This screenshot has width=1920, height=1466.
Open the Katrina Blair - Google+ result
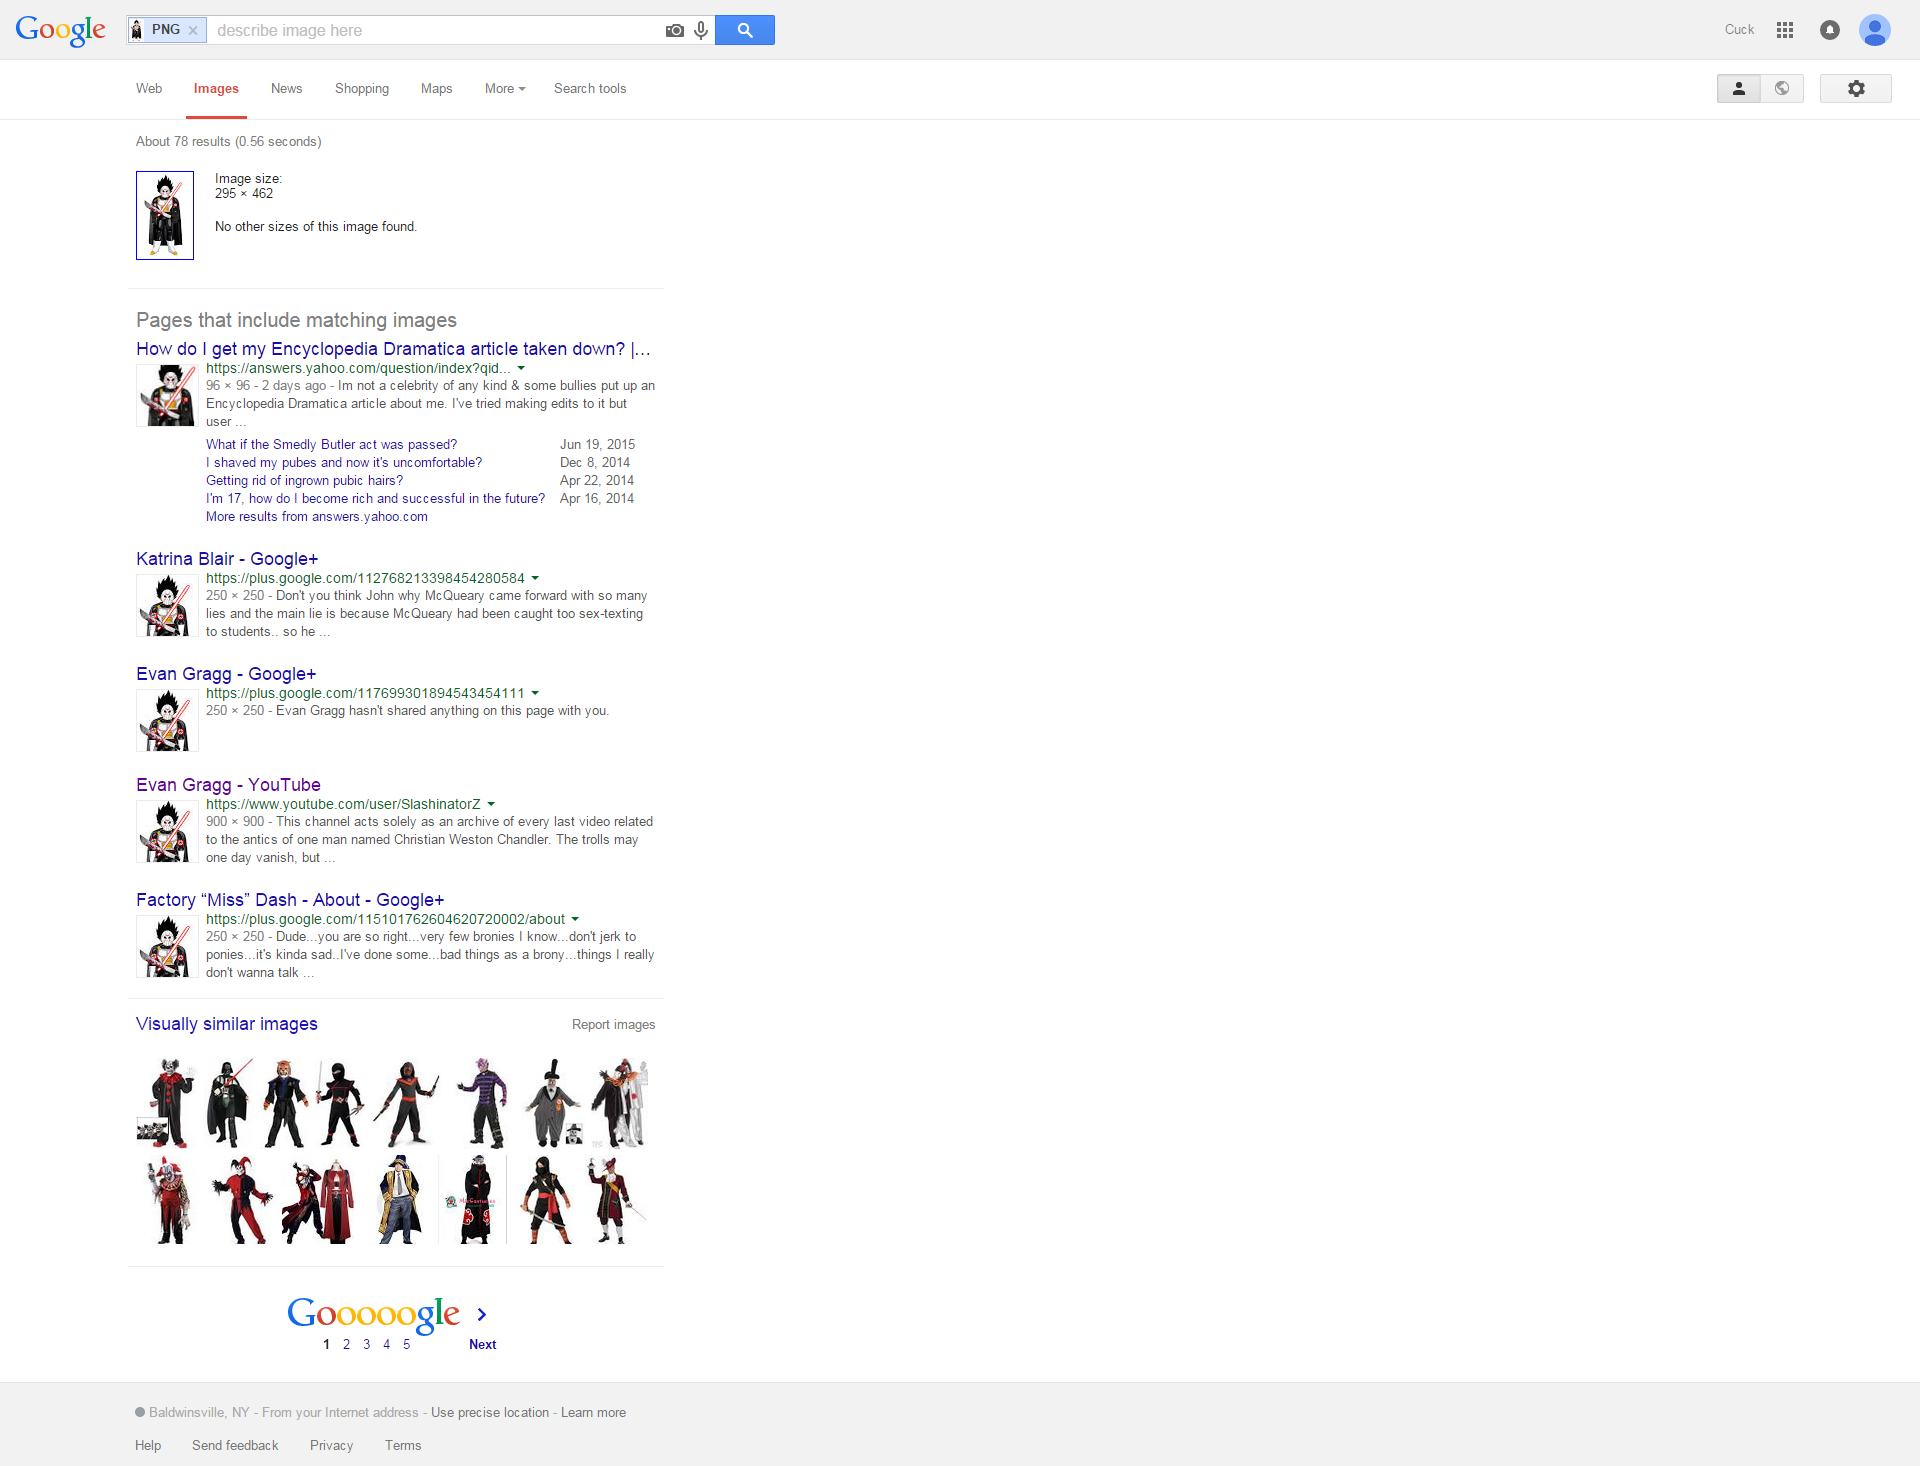tap(227, 559)
